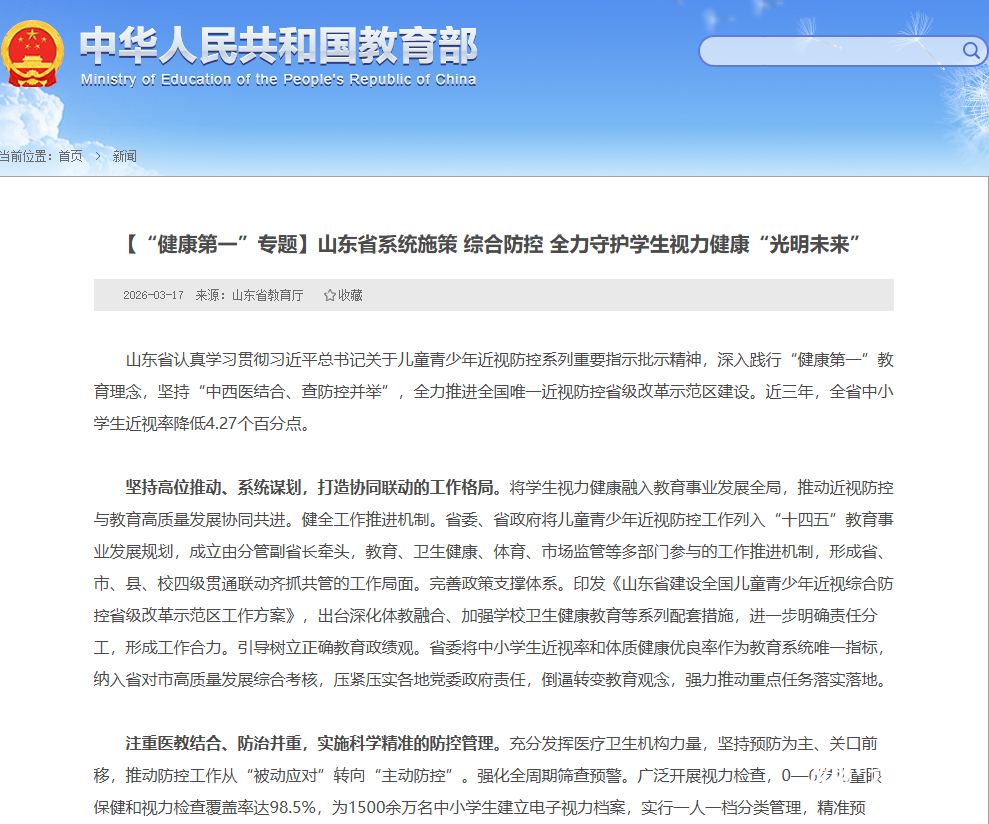
Task: Click bold heading 注重医教结合、防治并重
Action: tap(310, 743)
